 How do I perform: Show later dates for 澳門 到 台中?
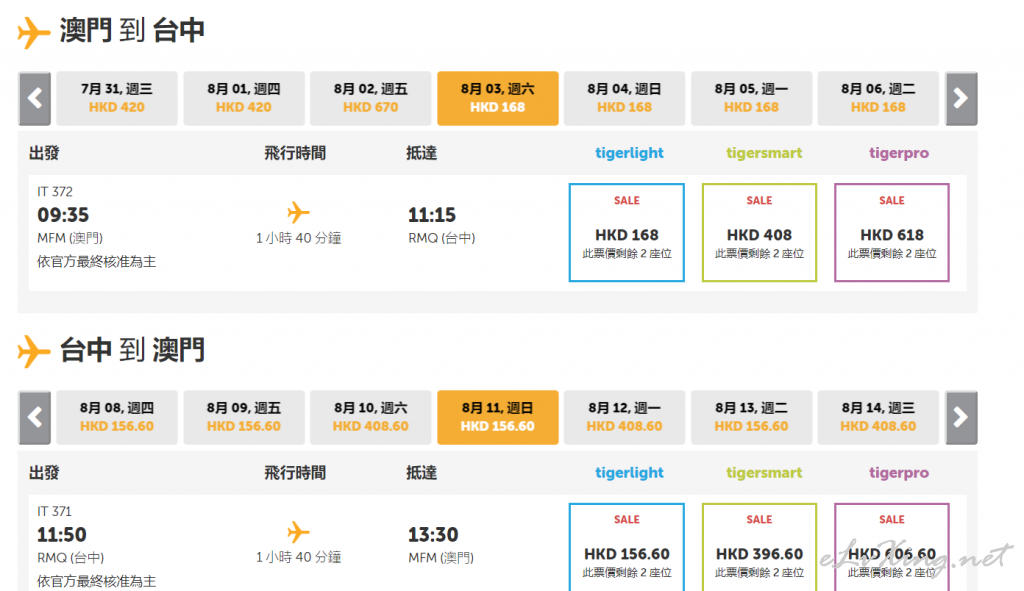(x=961, y=99)
